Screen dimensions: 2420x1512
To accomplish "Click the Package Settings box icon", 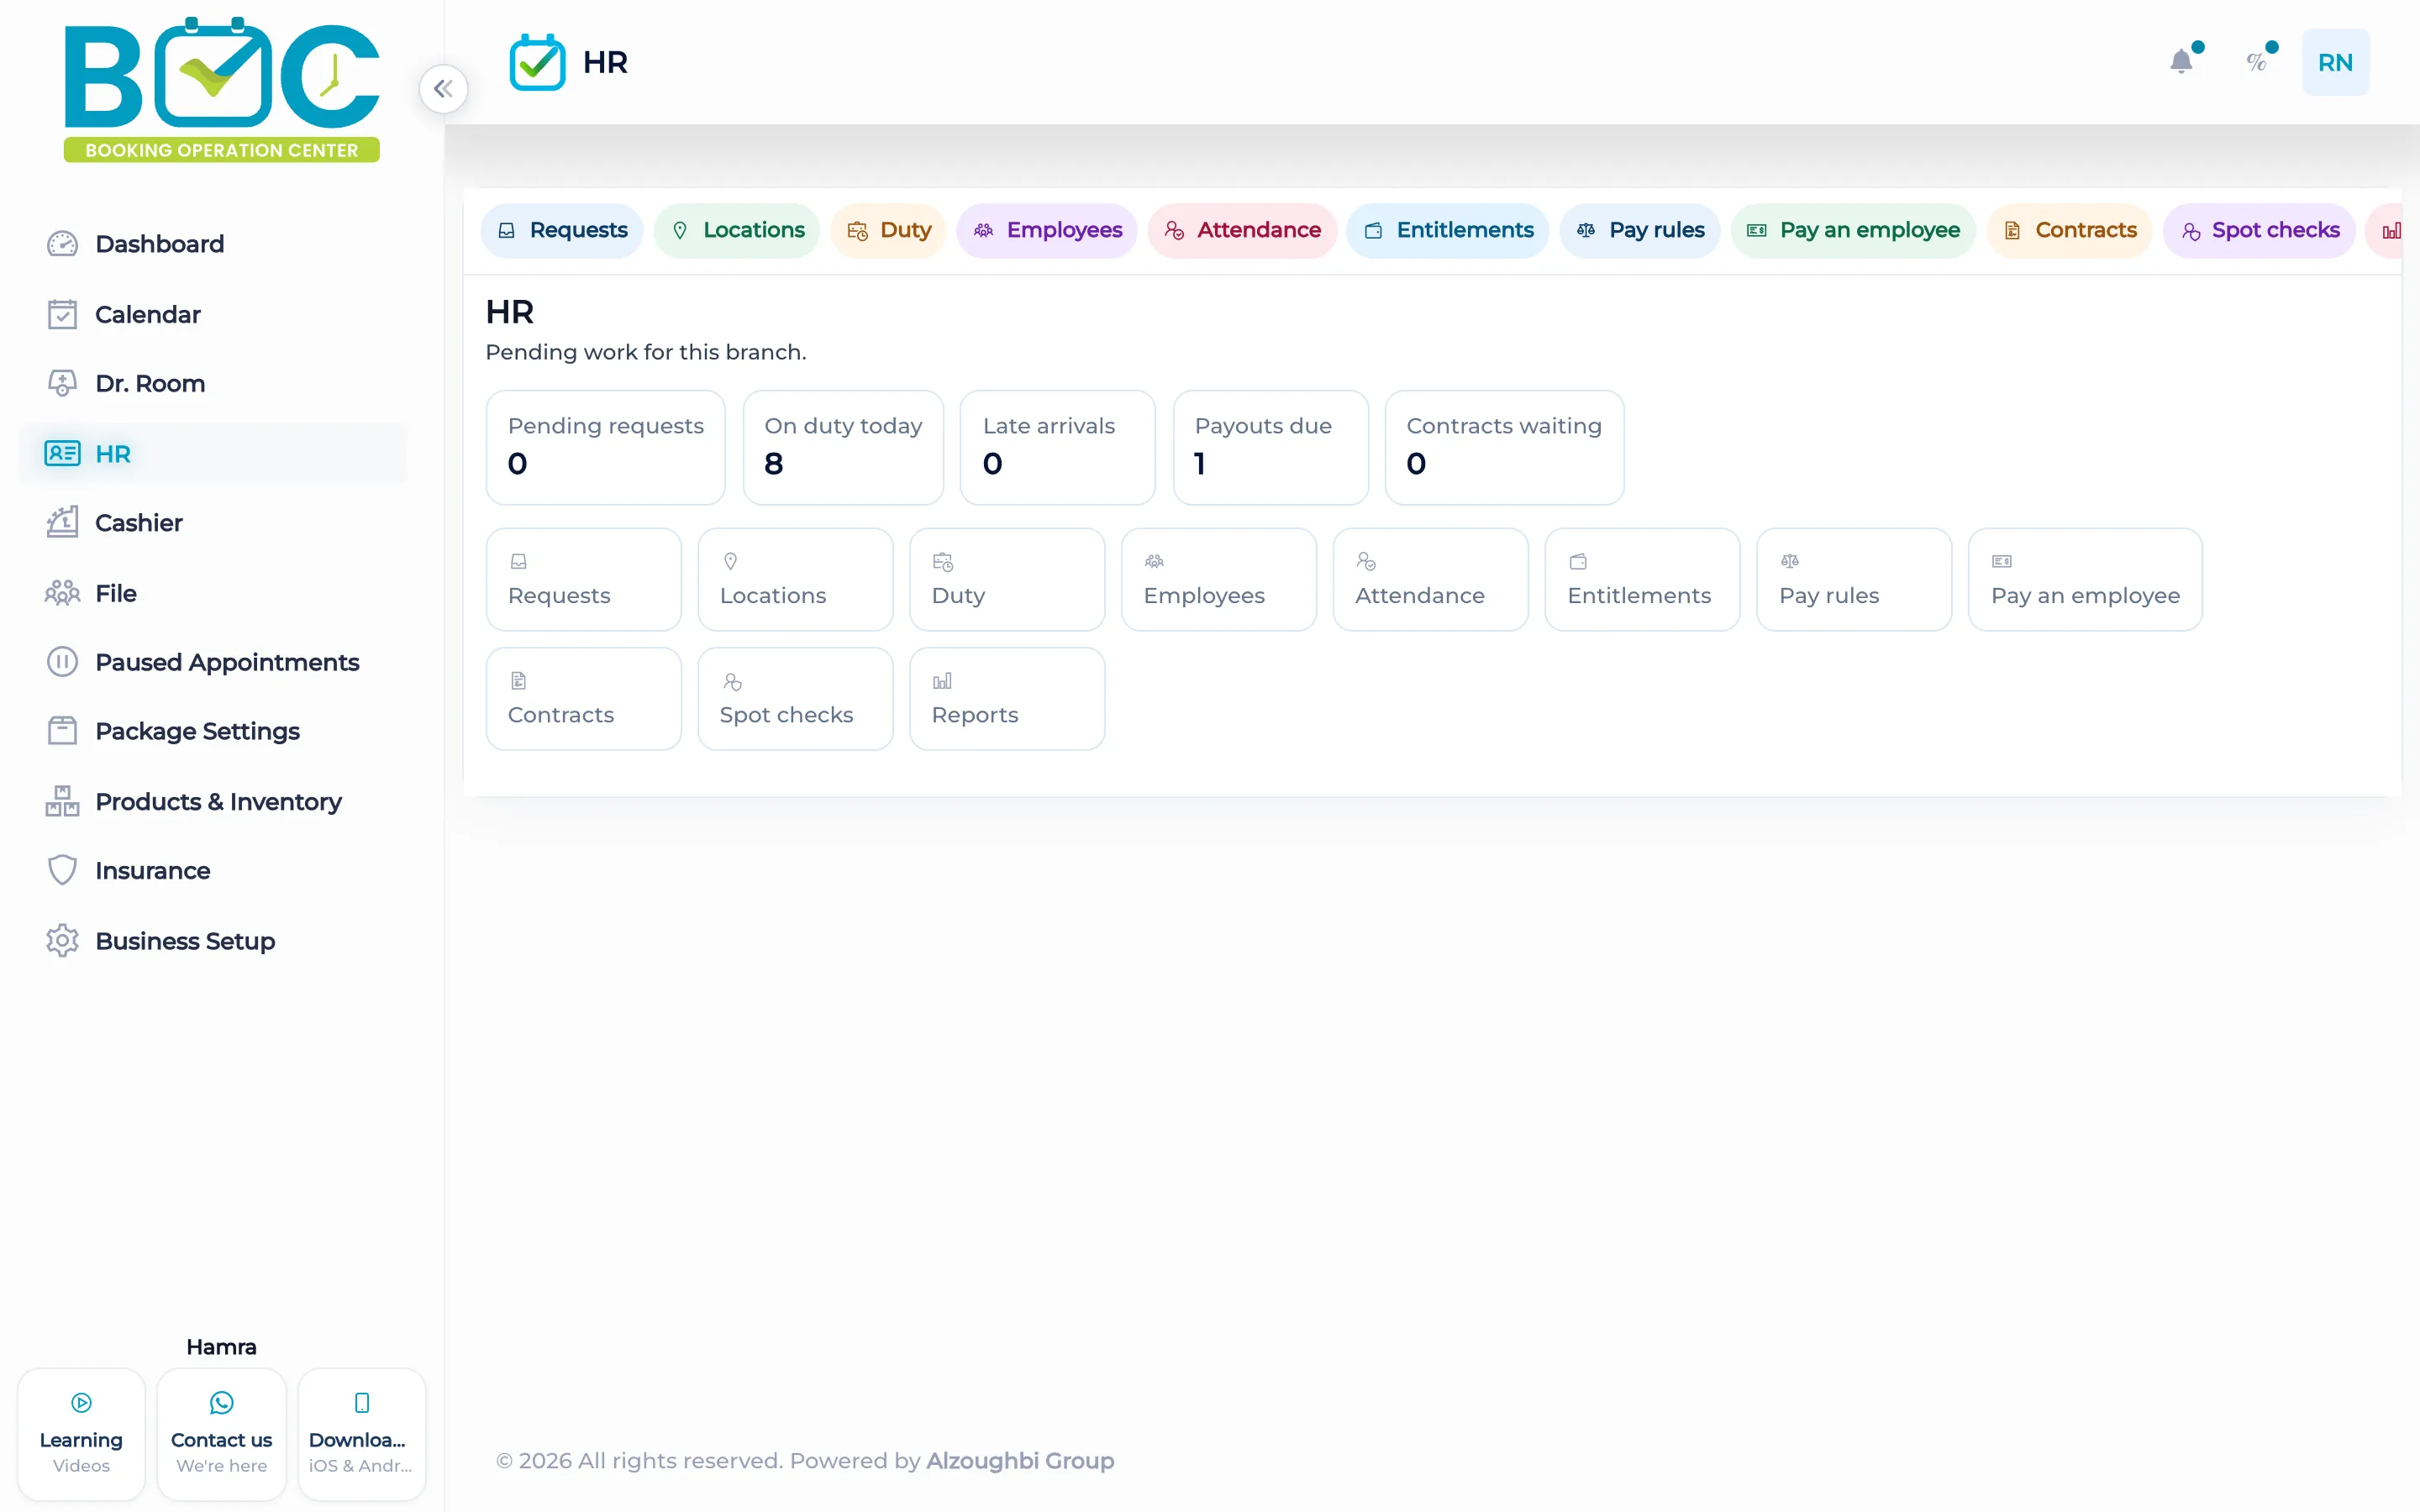I will pos(62,731).
